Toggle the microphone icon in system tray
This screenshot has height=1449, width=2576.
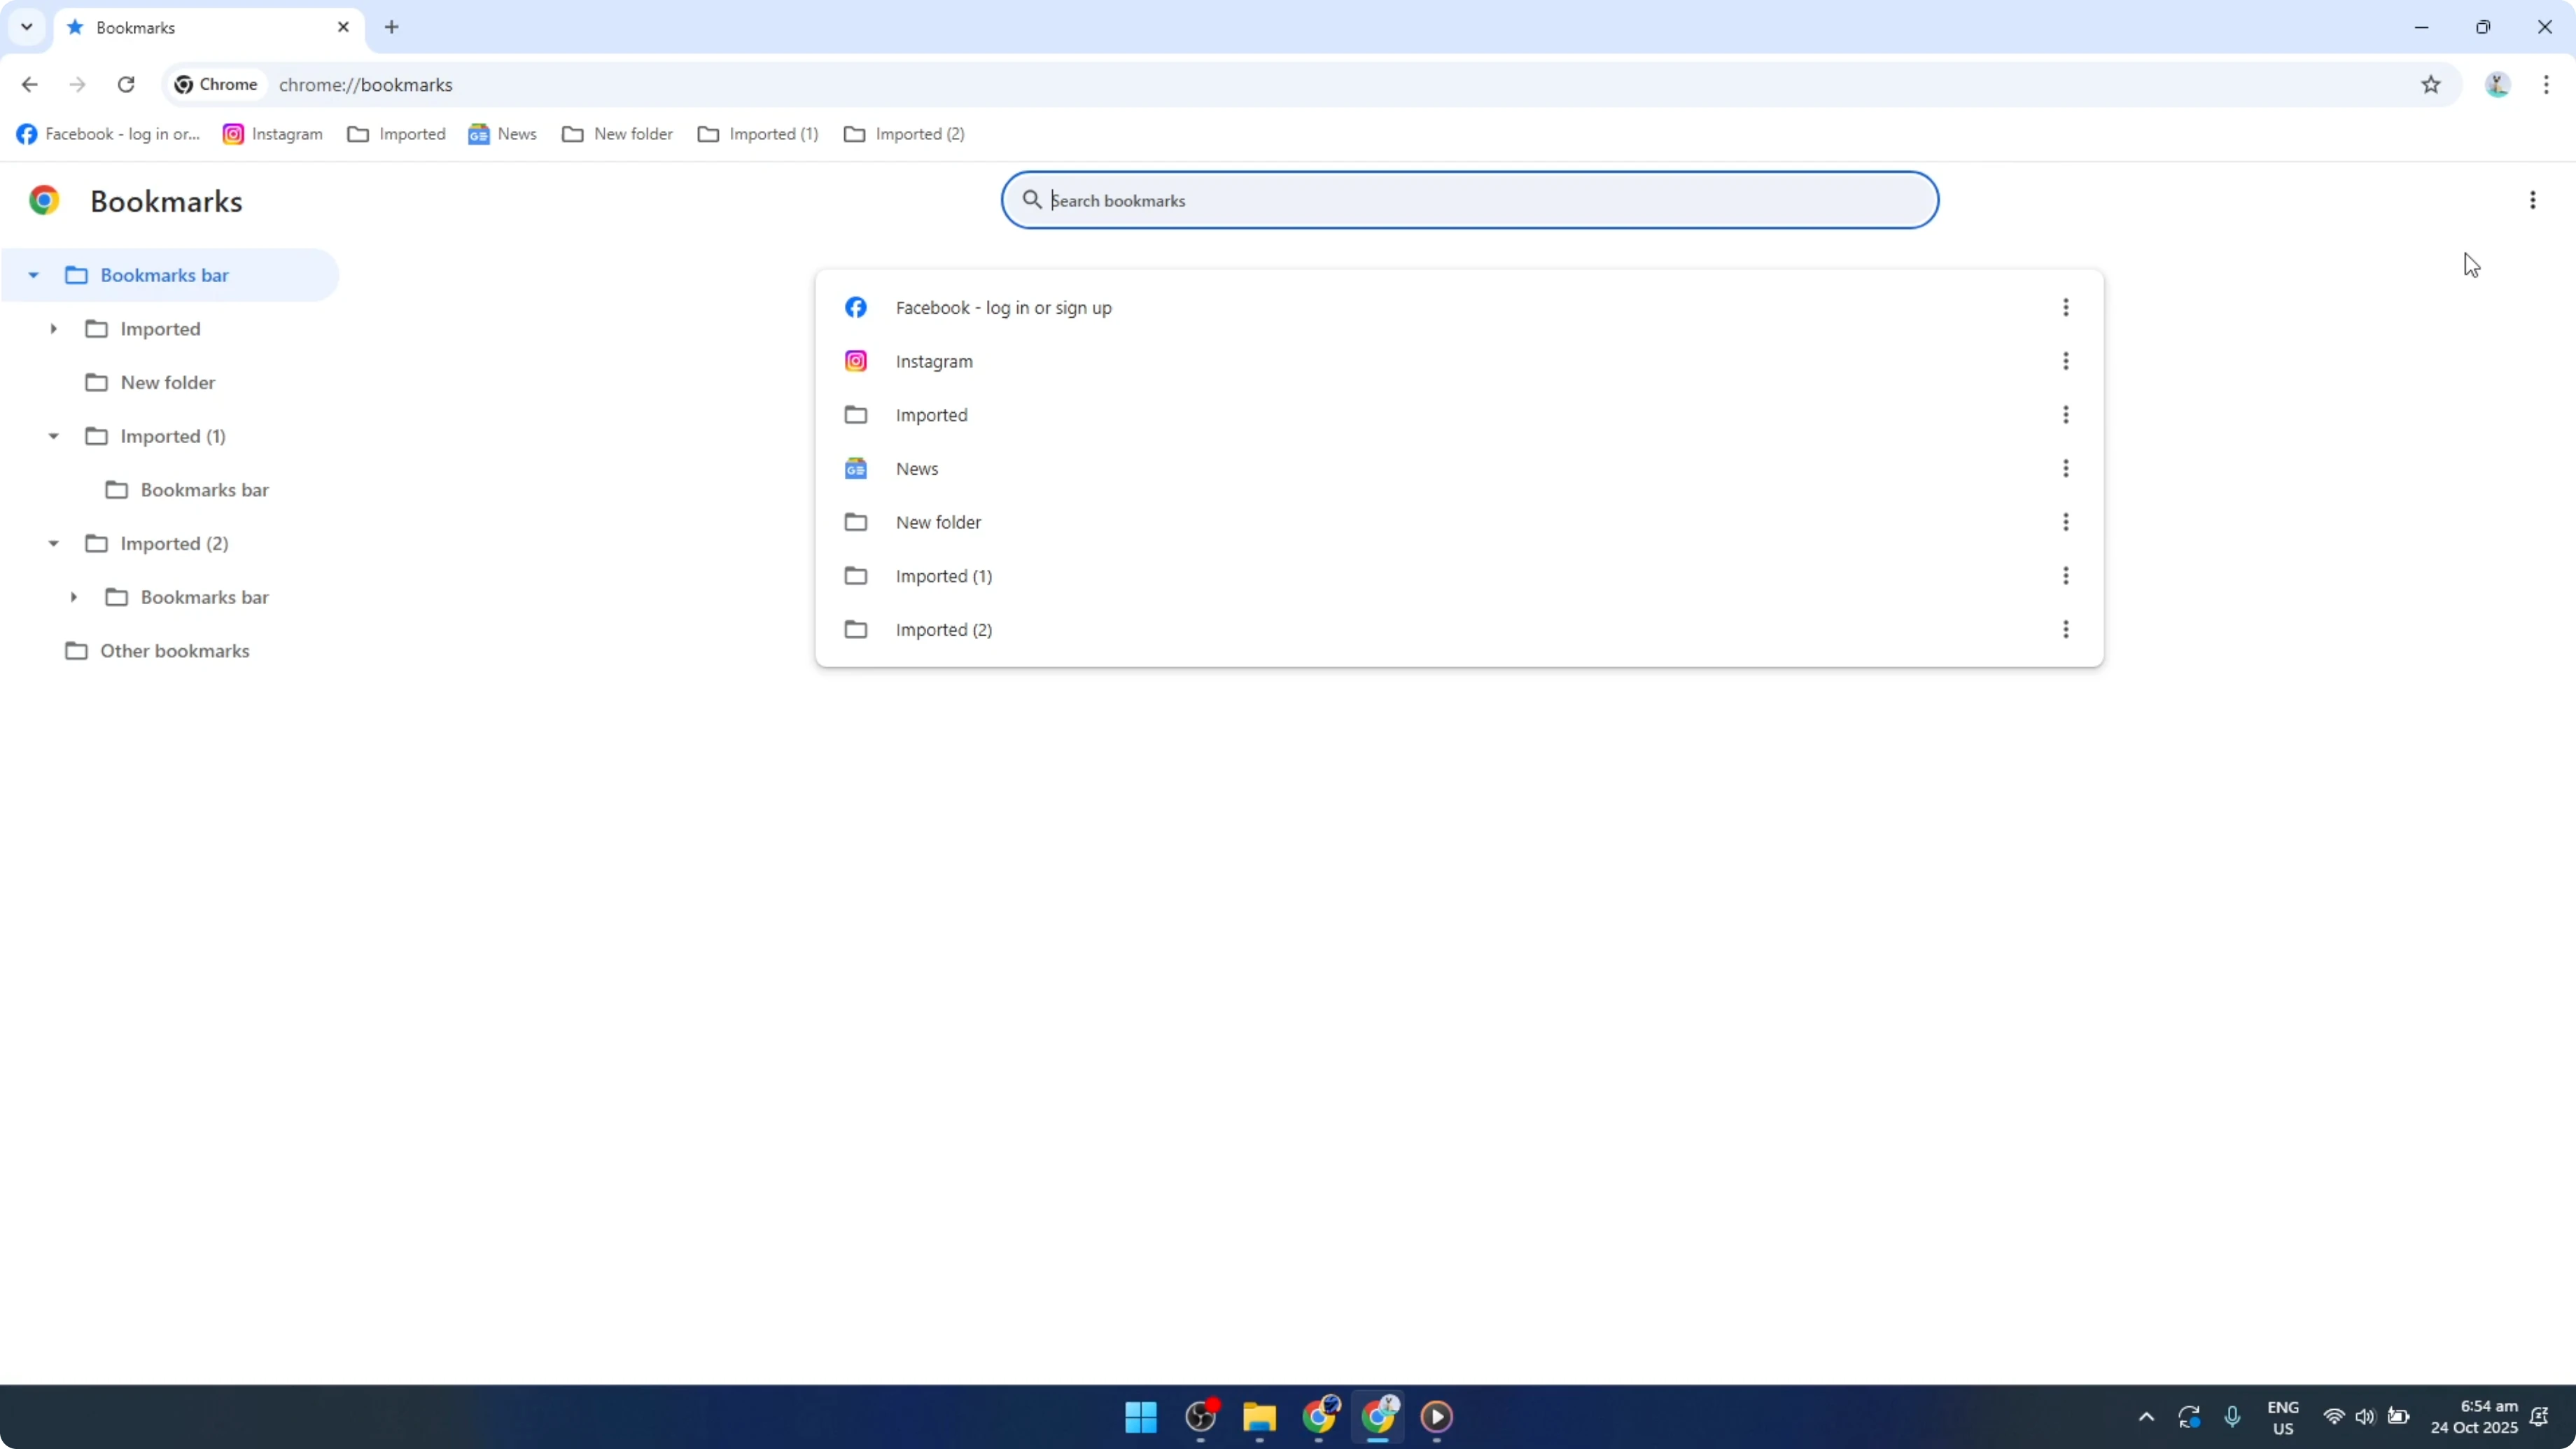tap(2234, 1417)
